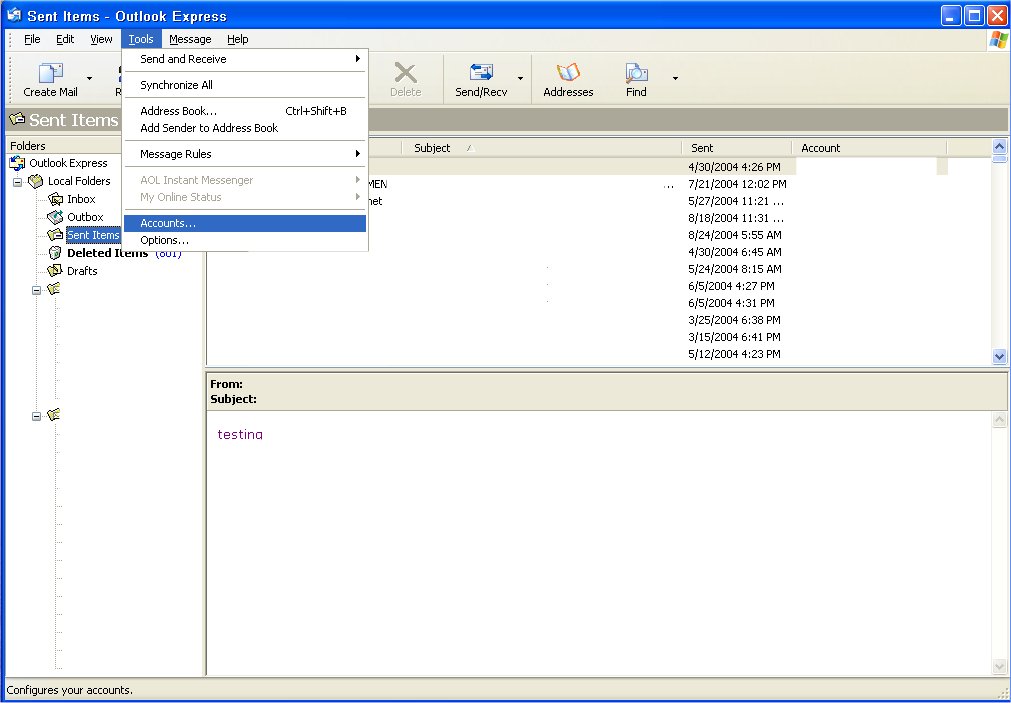Click the Deleted Items folder icon
Viewport: 1011px width, 703px height.
56,253
